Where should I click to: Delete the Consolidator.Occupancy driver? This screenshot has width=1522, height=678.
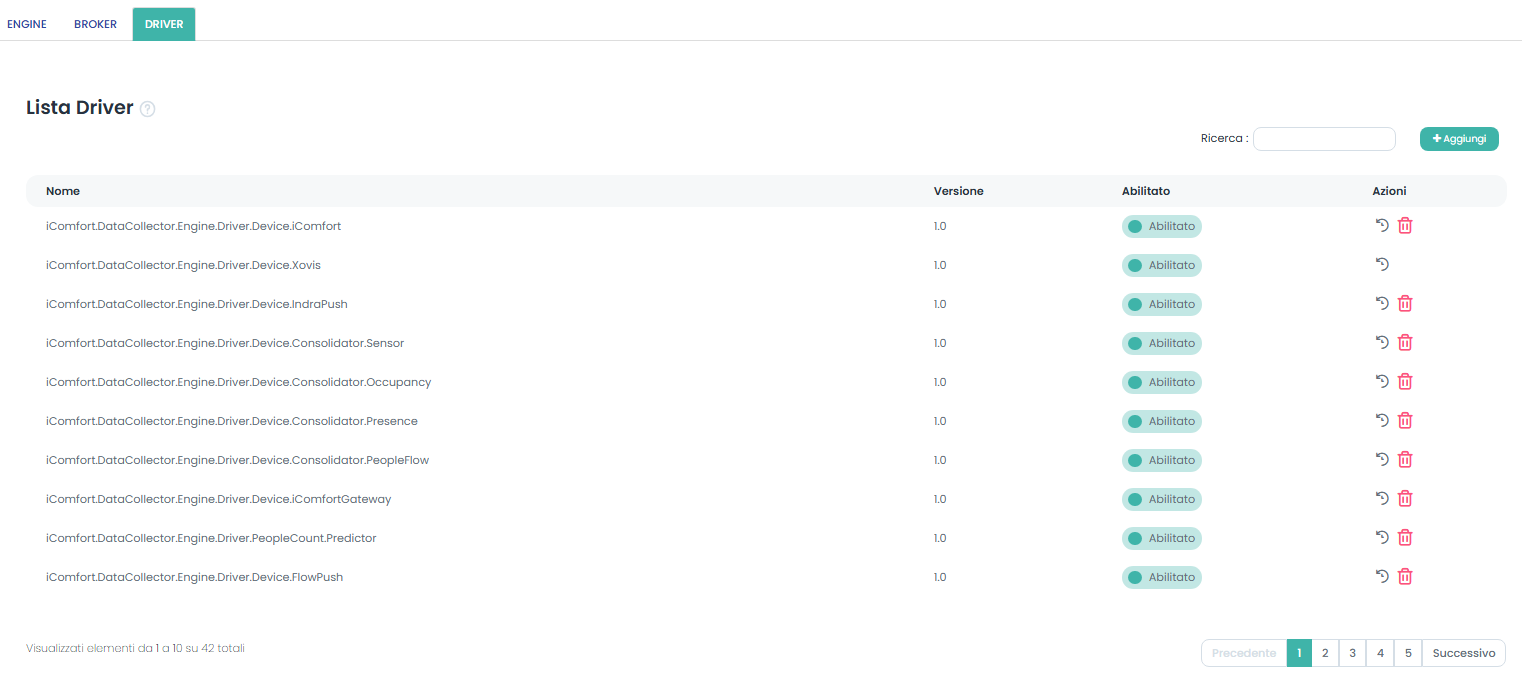click(x=1405, y=382)
